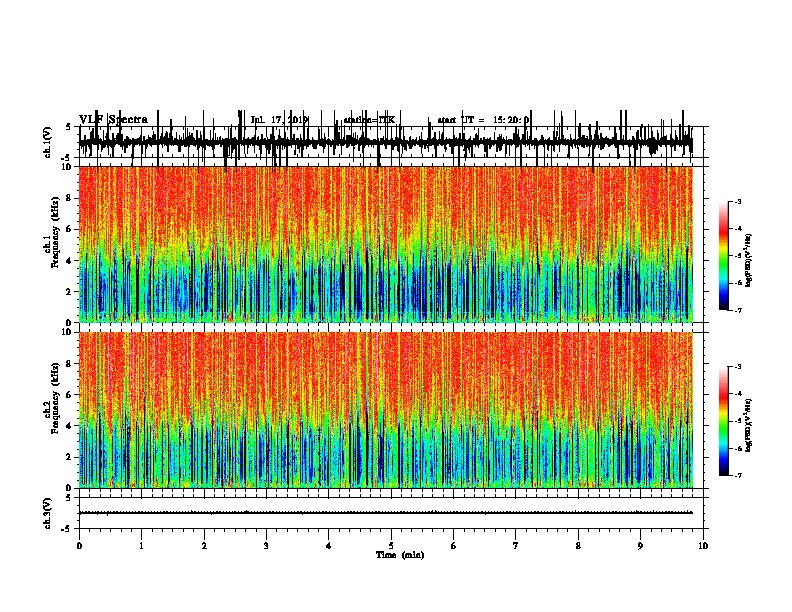Click the ch.1 color bar log(PSD) label
Viewport: 792px width, 612px height.
(x=749, y=261)
